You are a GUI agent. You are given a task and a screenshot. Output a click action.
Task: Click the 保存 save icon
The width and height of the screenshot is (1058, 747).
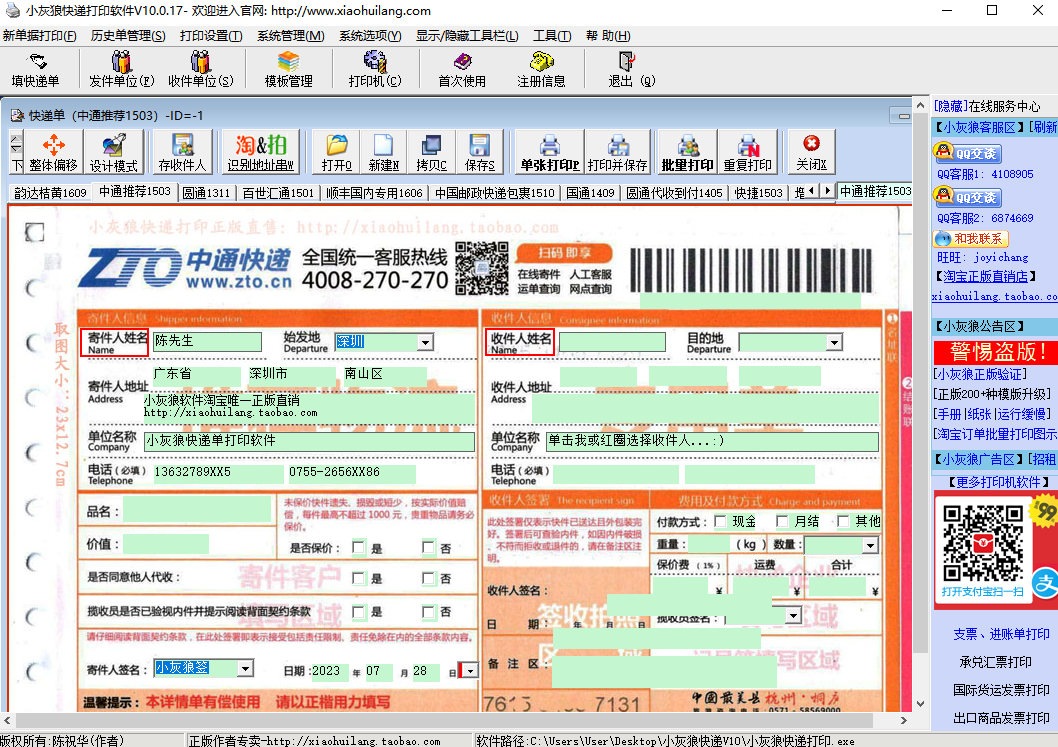tap(480, 153)
